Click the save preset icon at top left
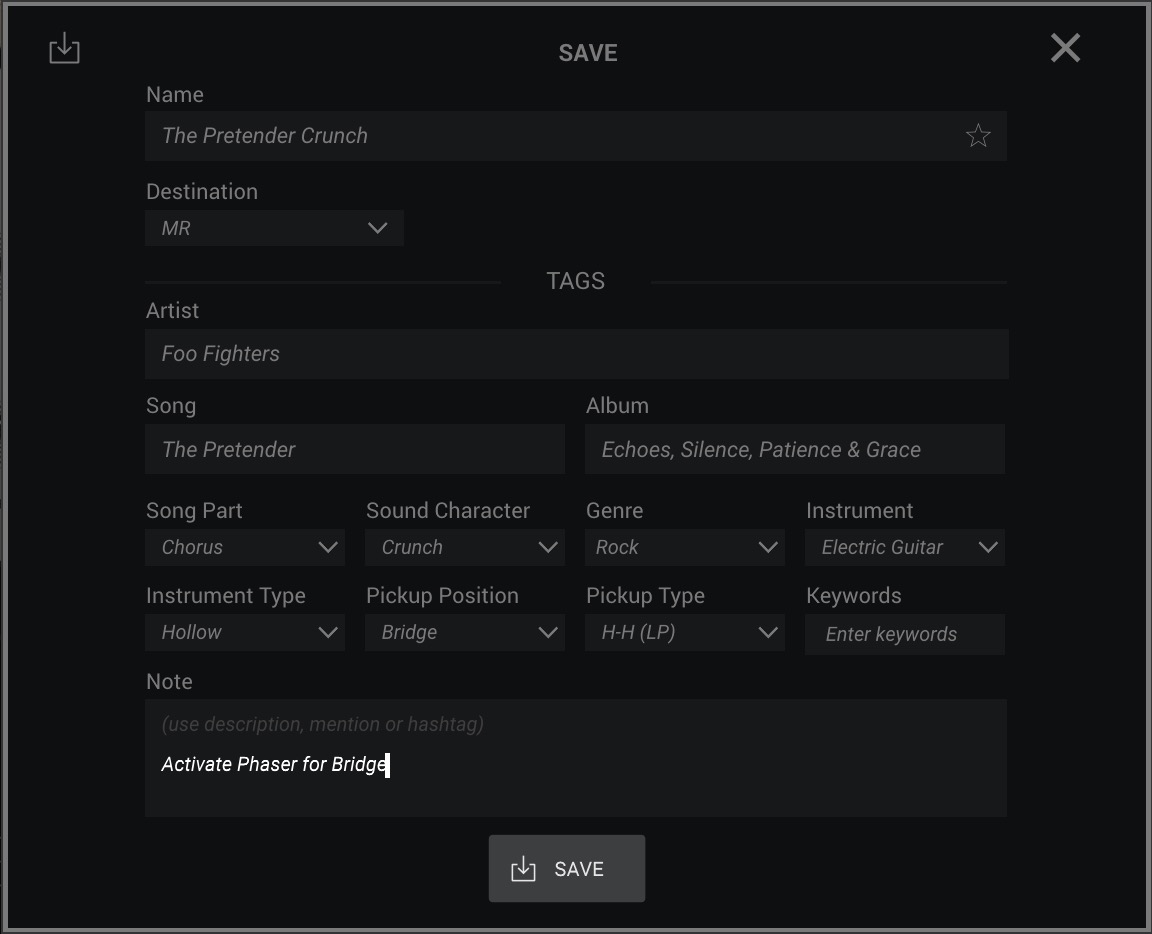 point(65,49)
